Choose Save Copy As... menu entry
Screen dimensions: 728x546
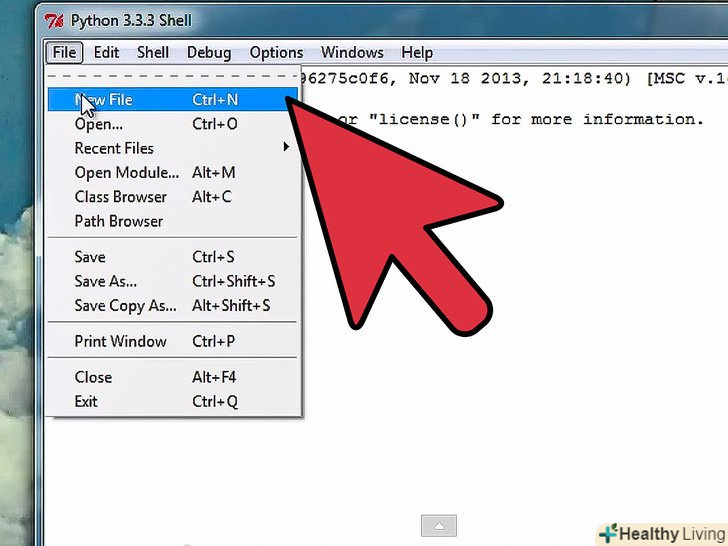pos(173,306)
